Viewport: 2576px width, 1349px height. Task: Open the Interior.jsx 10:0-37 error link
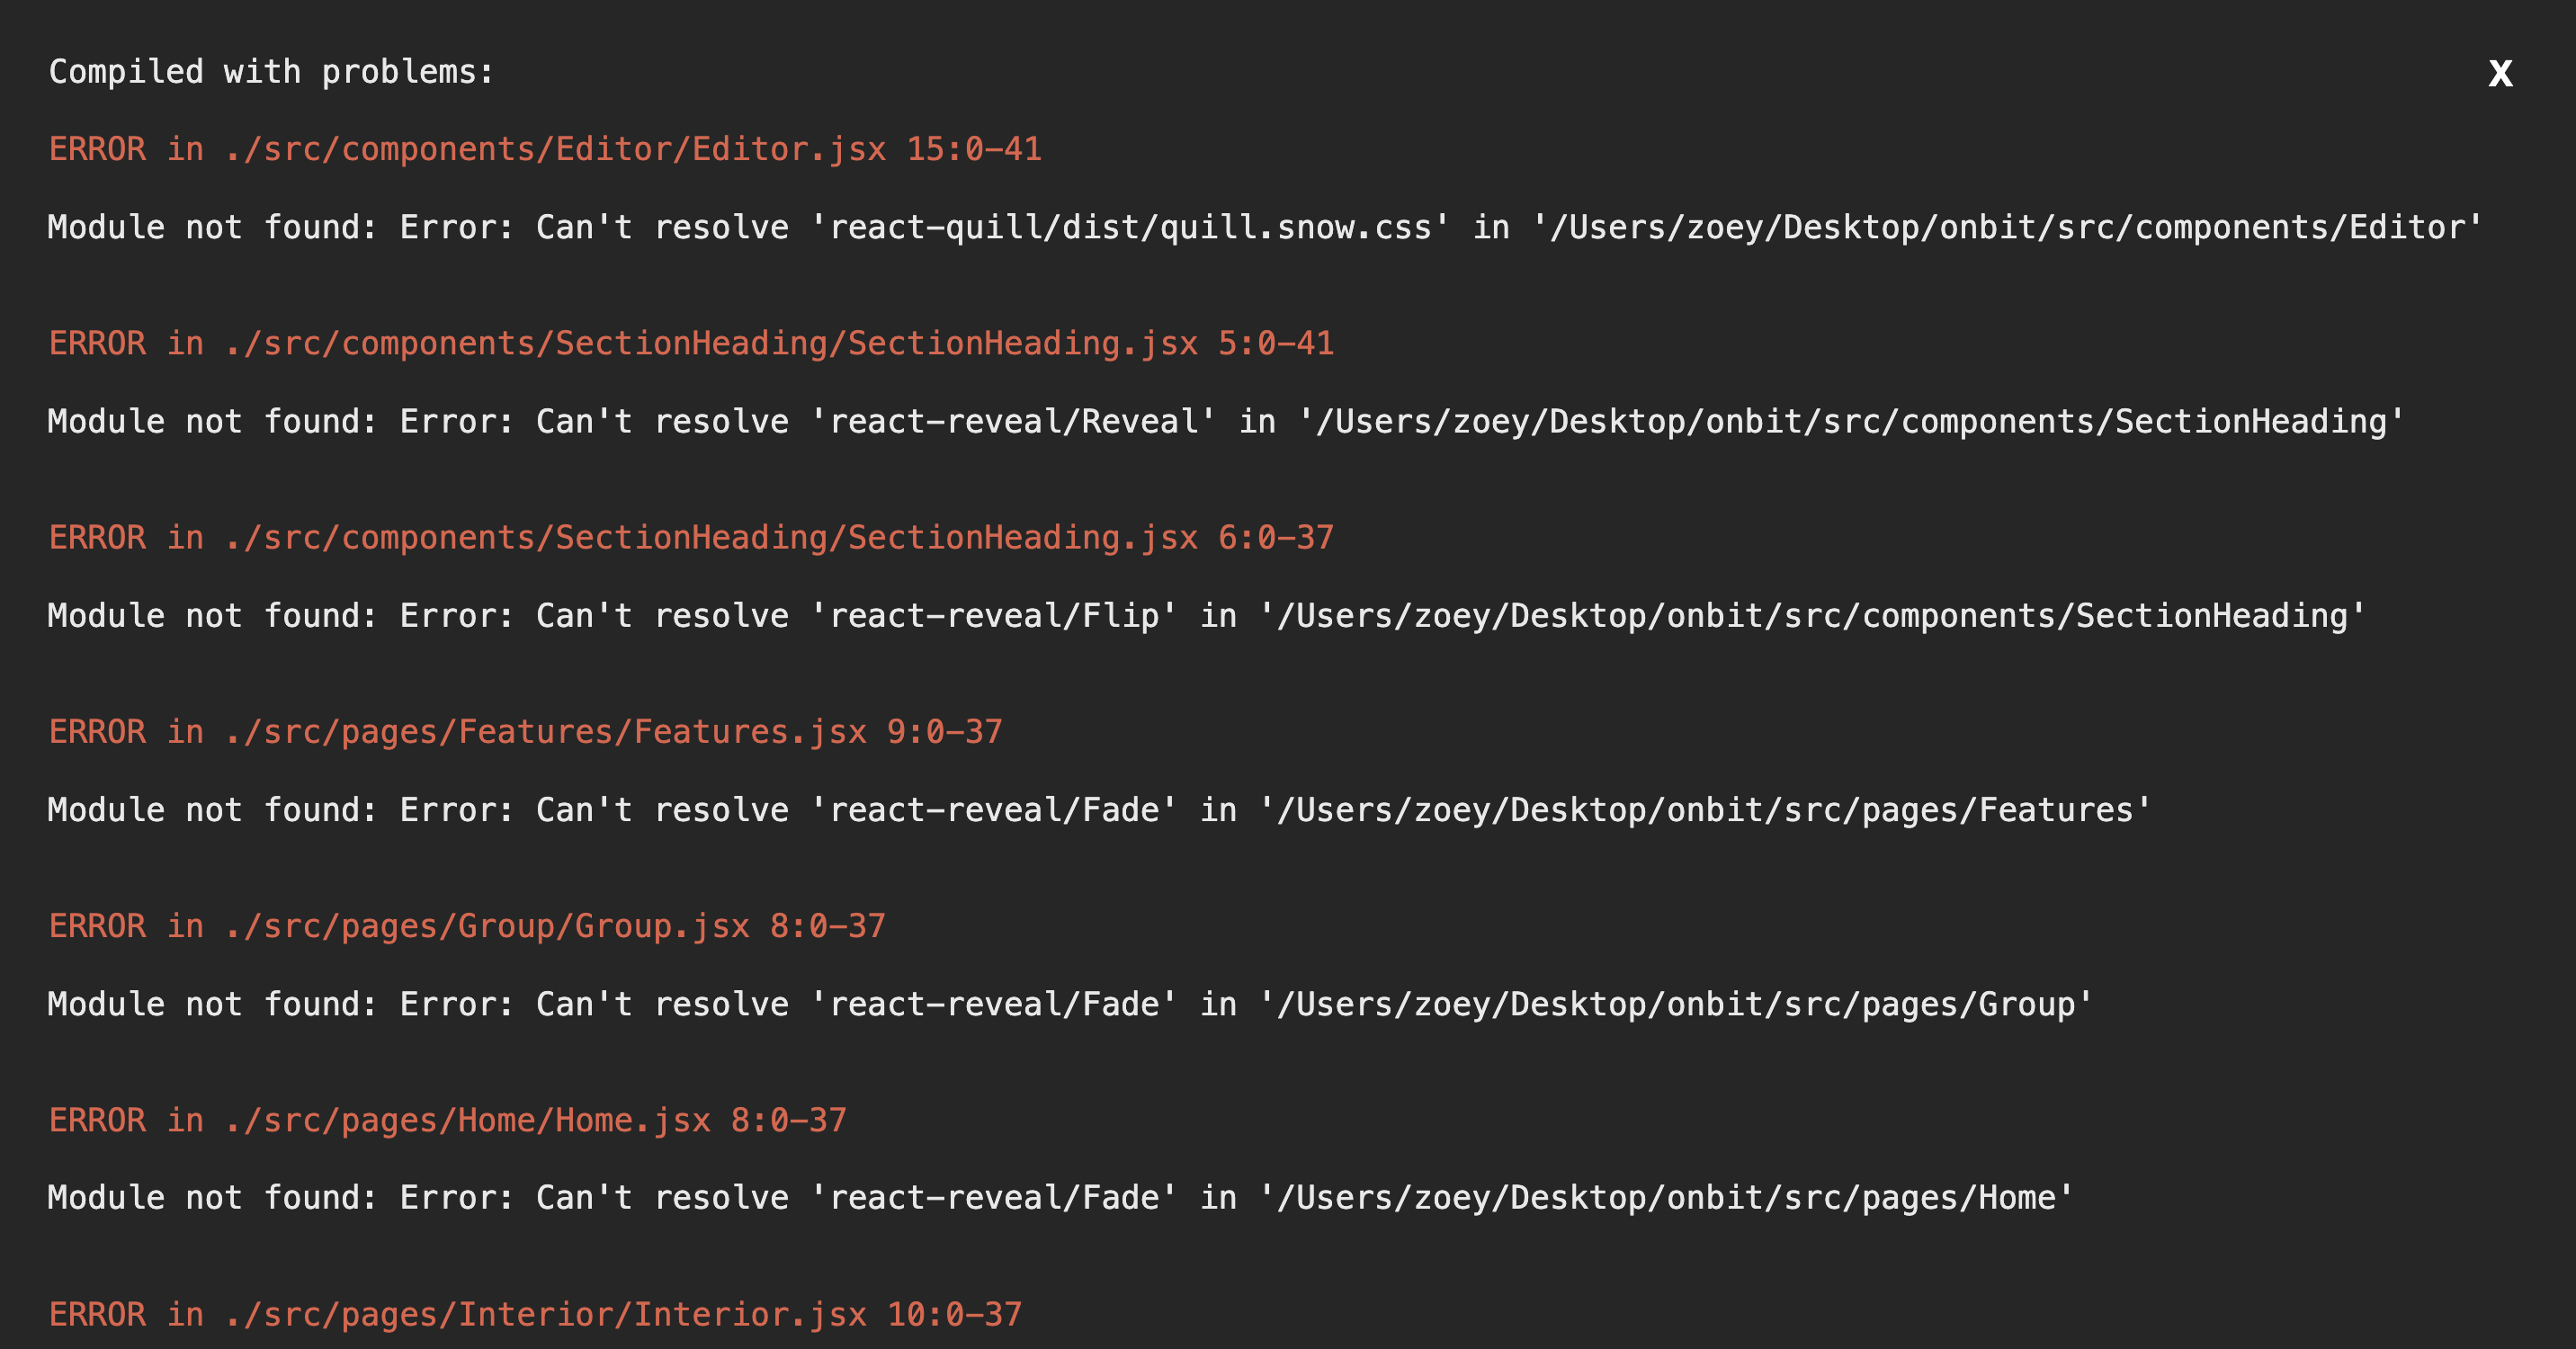click(x=535, y=1313)
